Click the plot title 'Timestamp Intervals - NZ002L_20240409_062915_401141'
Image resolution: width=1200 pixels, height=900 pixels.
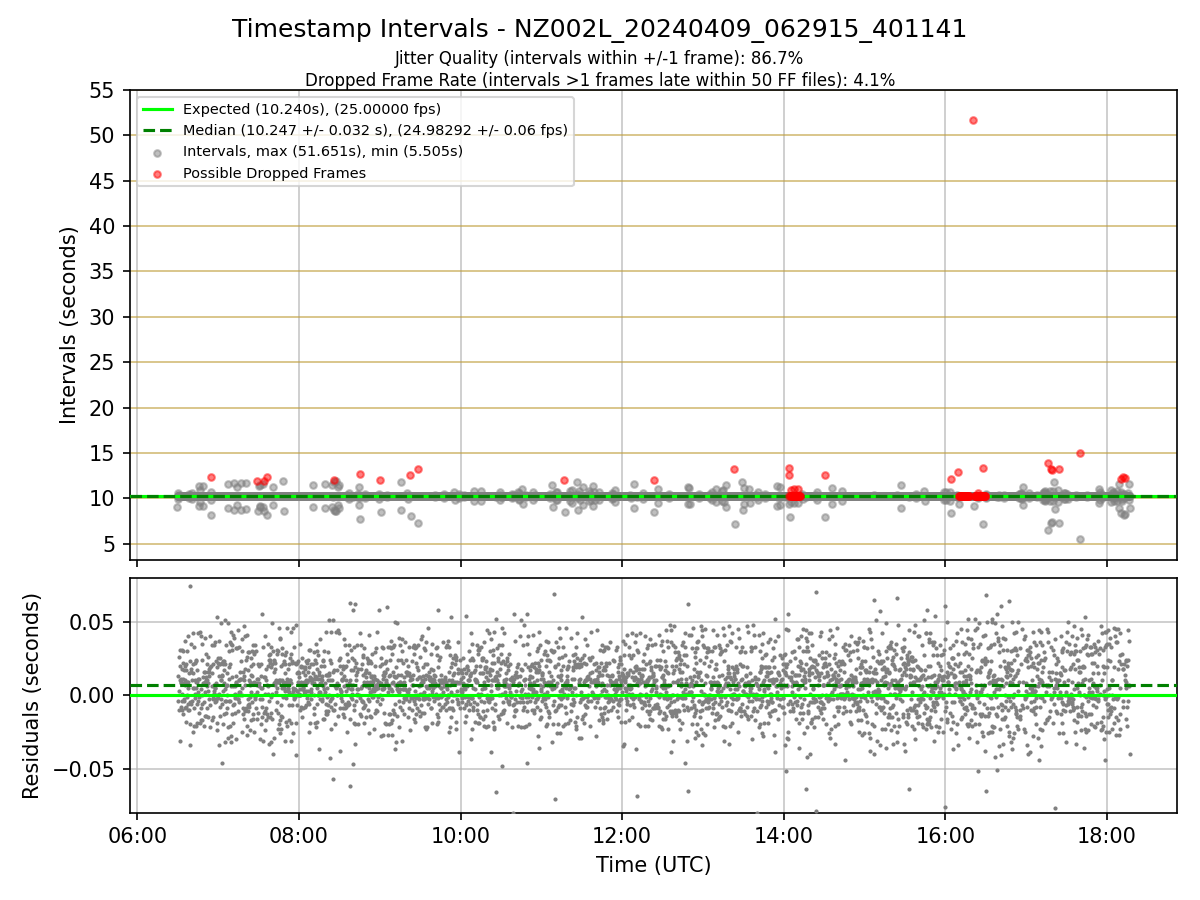coord(599,29)
